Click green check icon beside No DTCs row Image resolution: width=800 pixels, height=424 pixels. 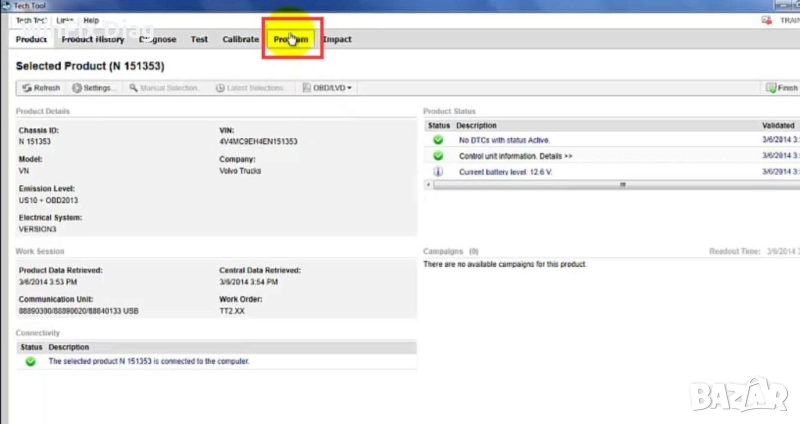[438, 140]
